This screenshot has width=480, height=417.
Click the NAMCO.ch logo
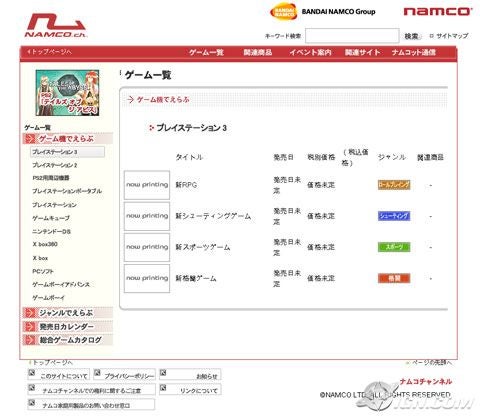(x=55, y=26)
